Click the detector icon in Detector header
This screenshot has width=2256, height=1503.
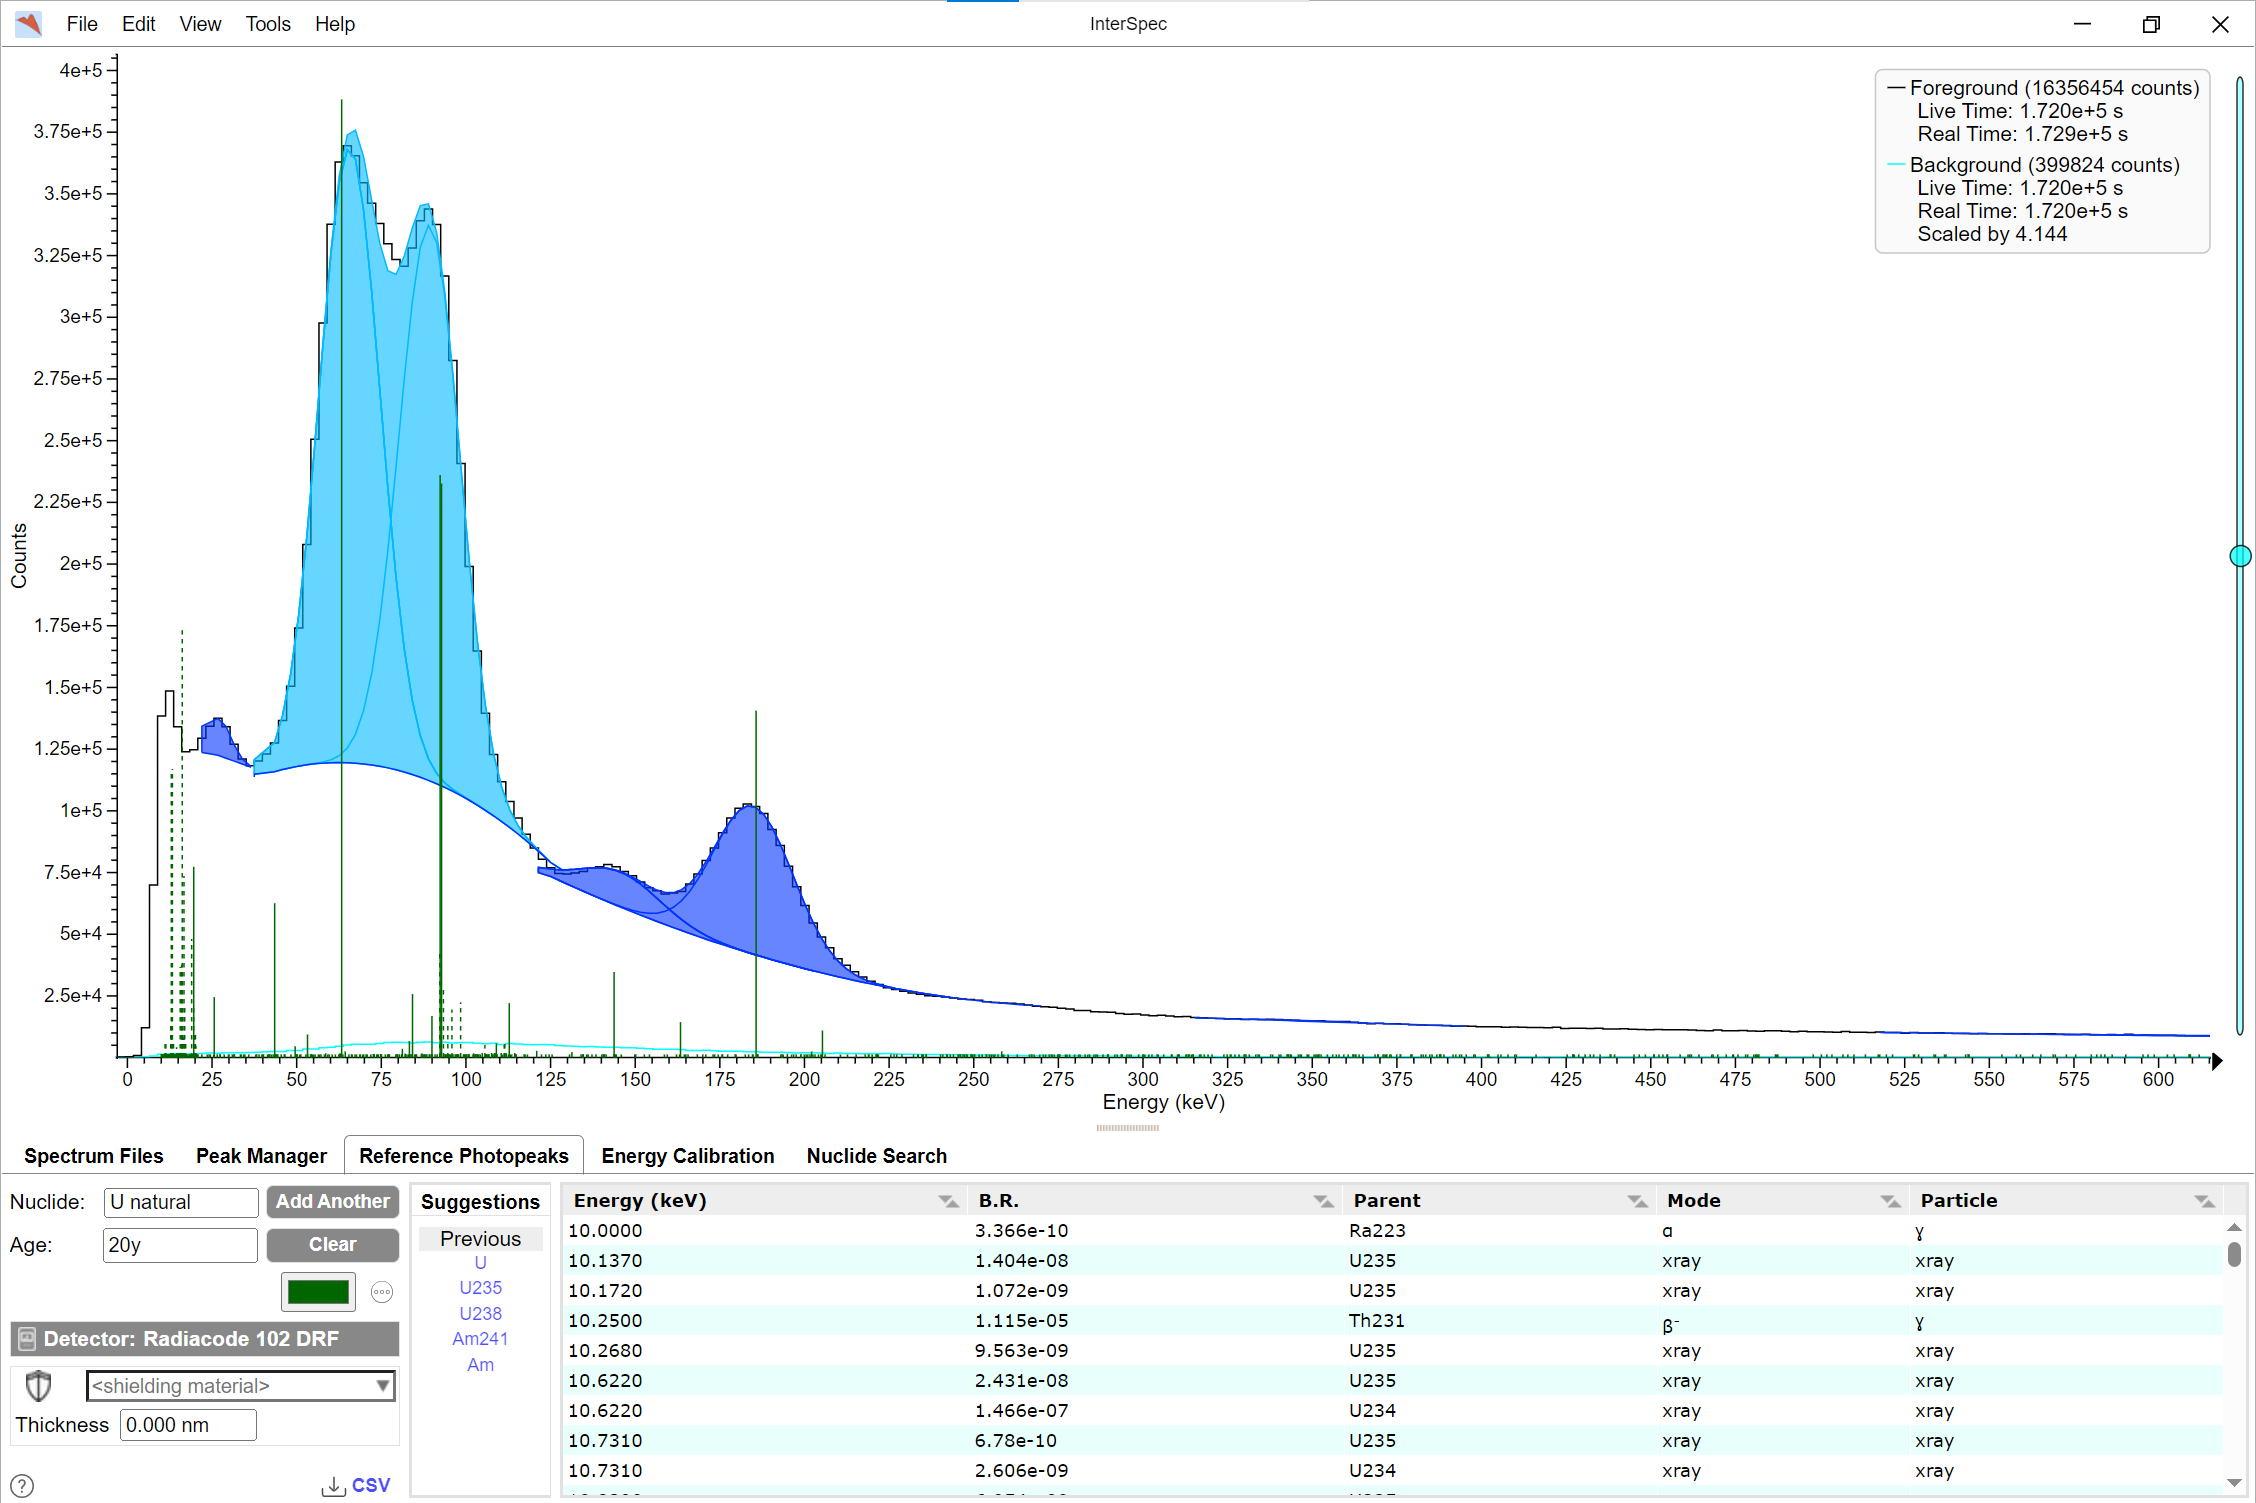click(27, 1339)
